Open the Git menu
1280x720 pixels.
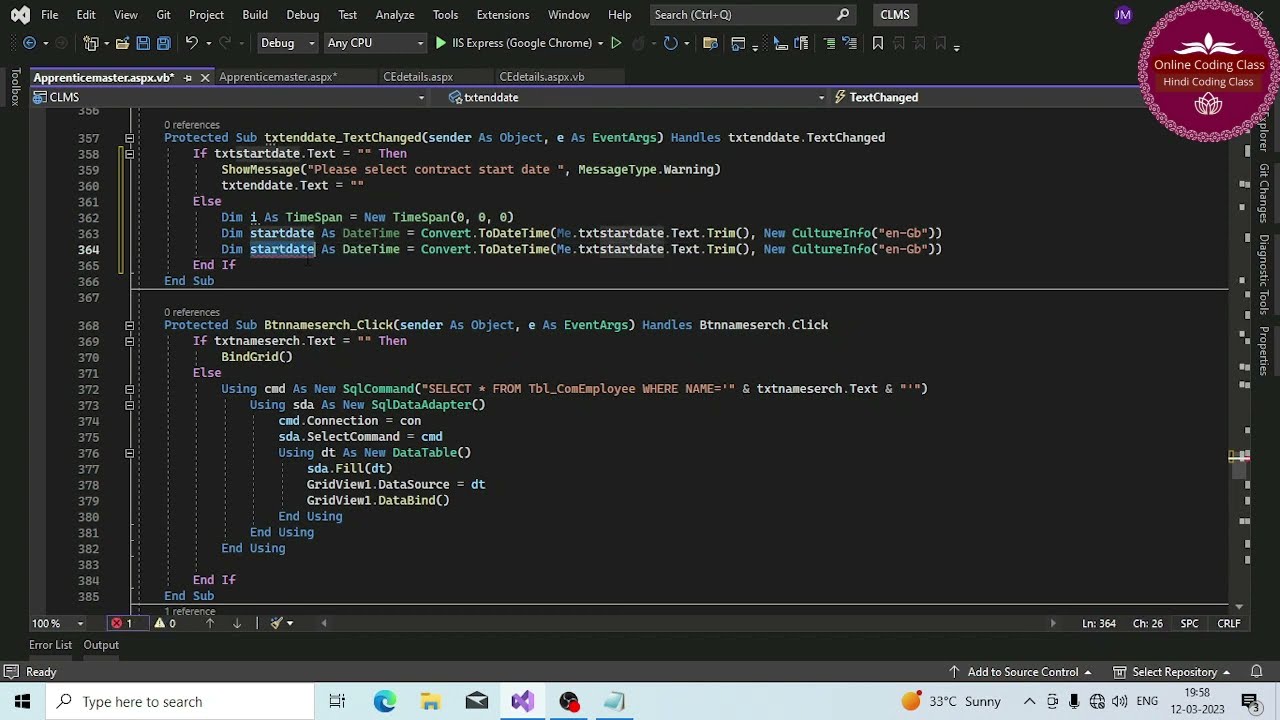point(163,15)
